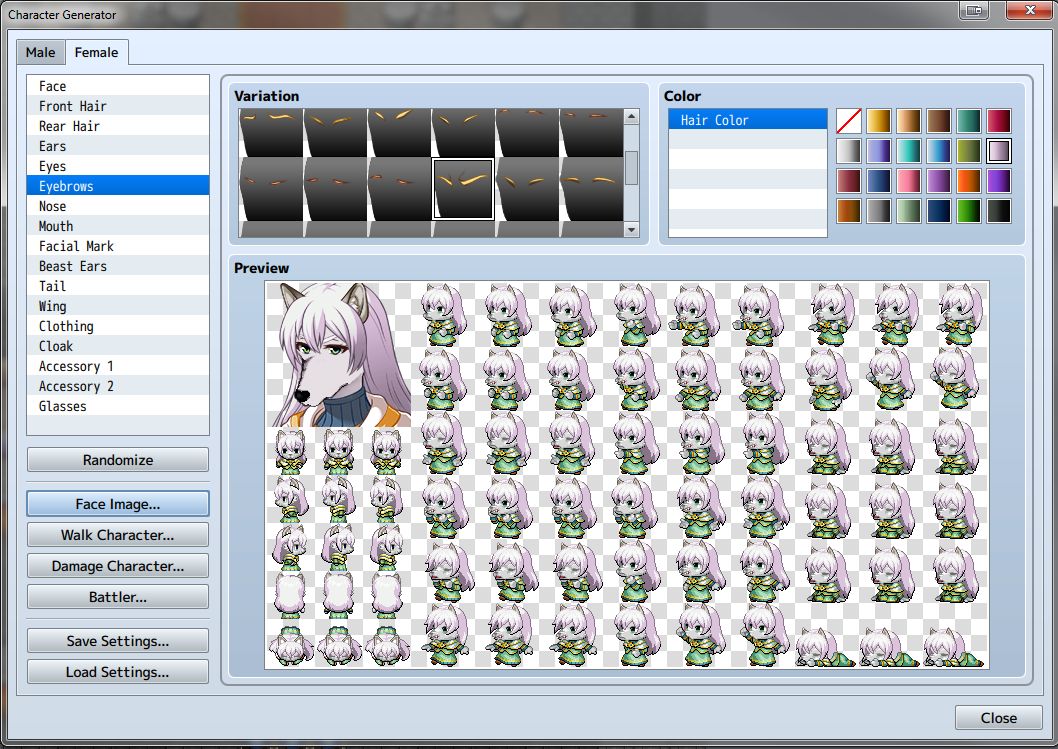This screenshot has width=1058, height=749.
Task: Pick the bright green swatch in bottom row
Action: click(x=968, y=211)
